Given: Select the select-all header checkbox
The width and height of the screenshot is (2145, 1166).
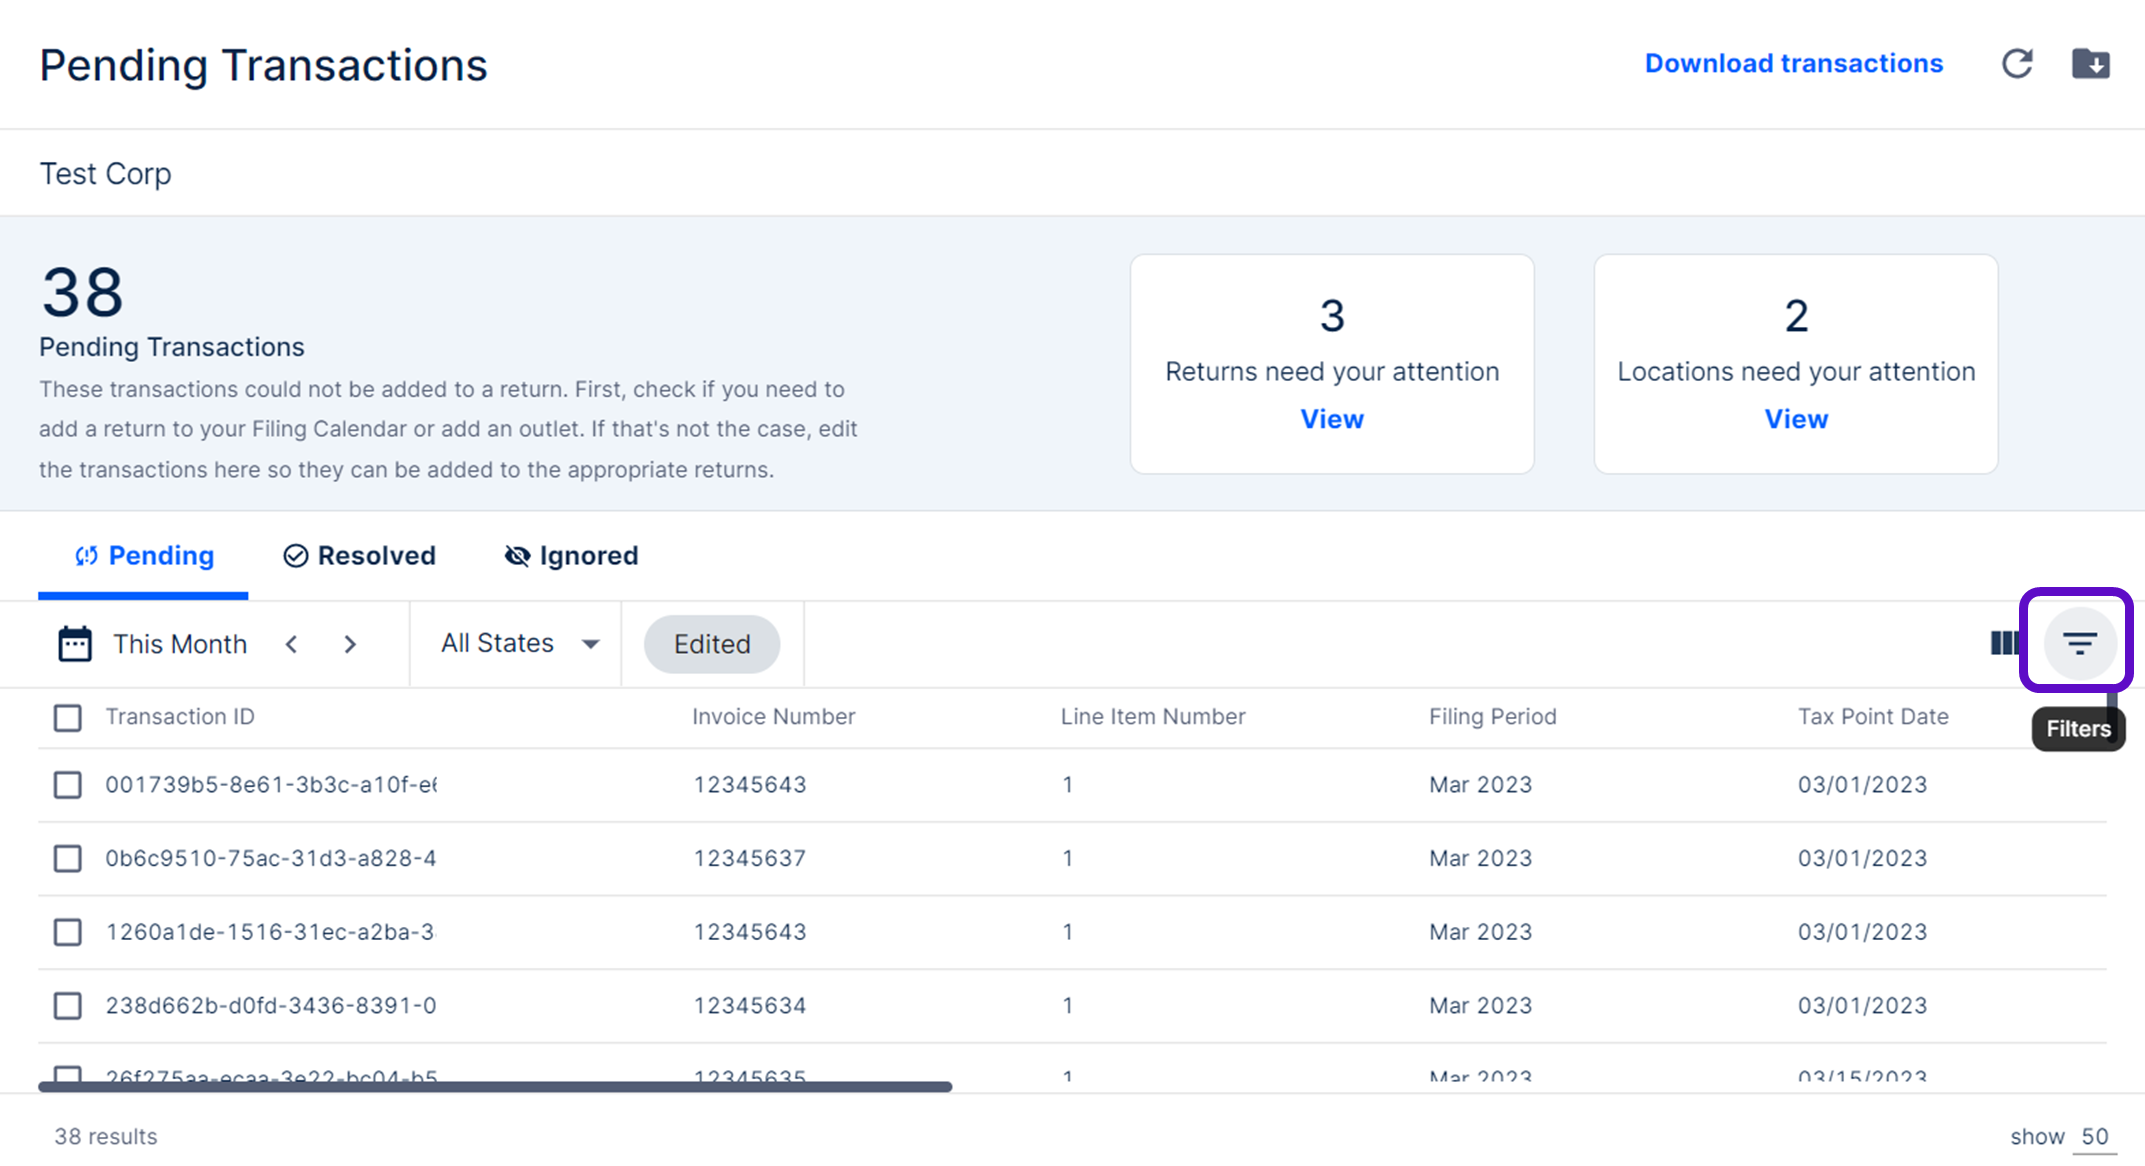Looking at the screenshot, I should pos(68,717).
